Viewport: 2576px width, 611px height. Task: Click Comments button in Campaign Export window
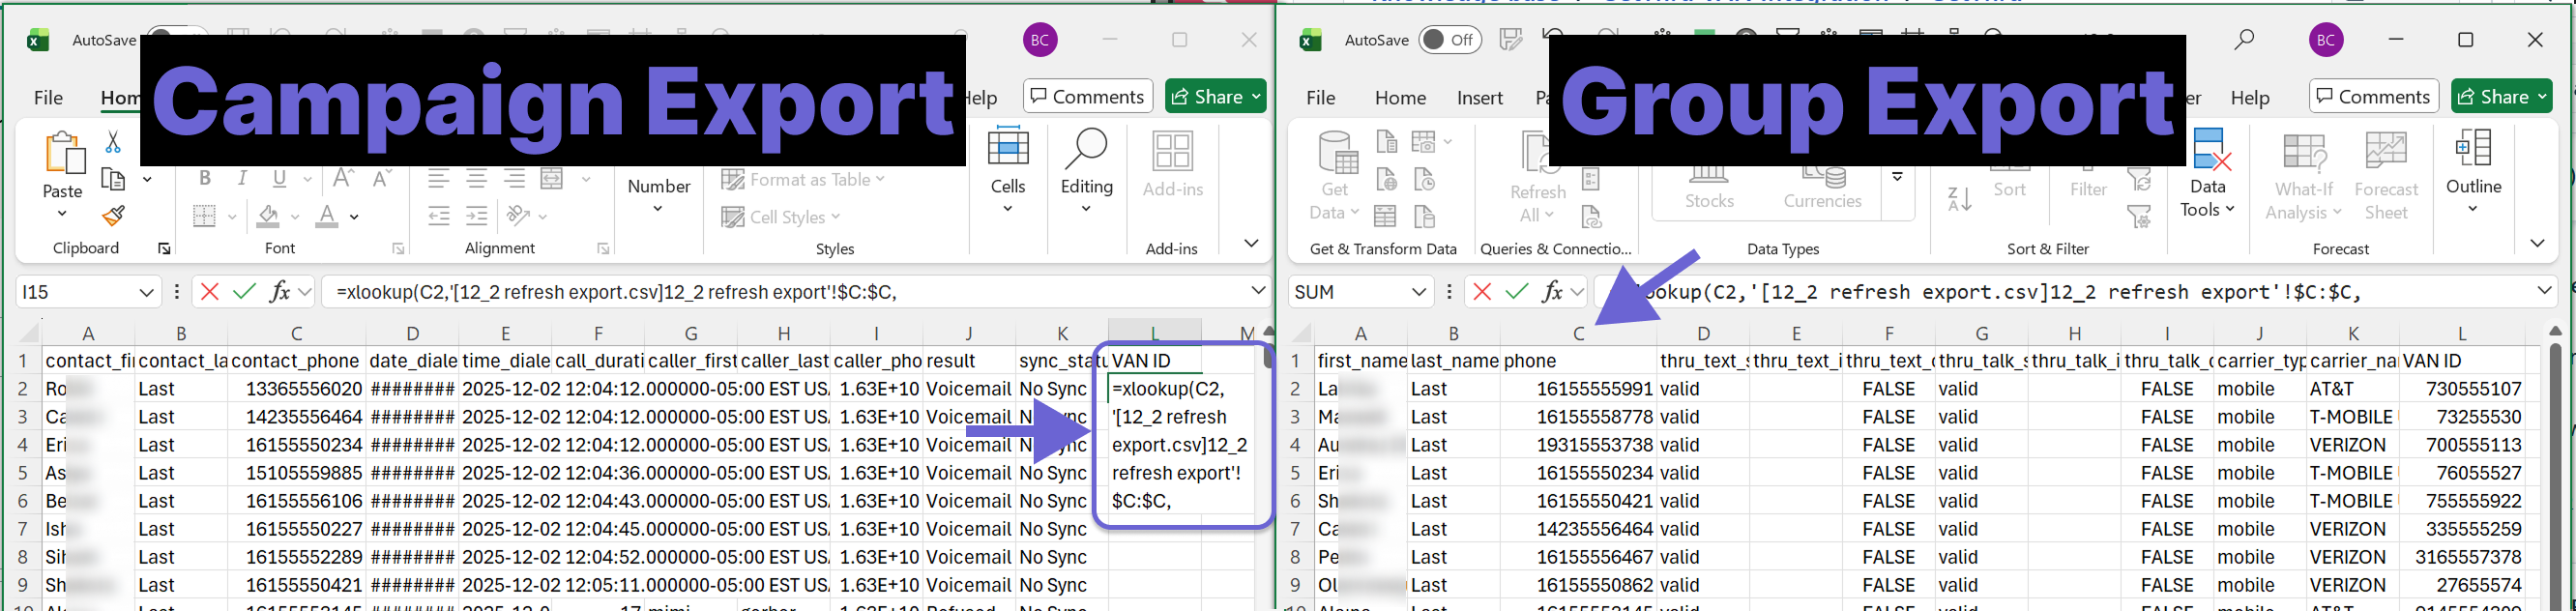pyautogui.click(x=1087, y=96)
